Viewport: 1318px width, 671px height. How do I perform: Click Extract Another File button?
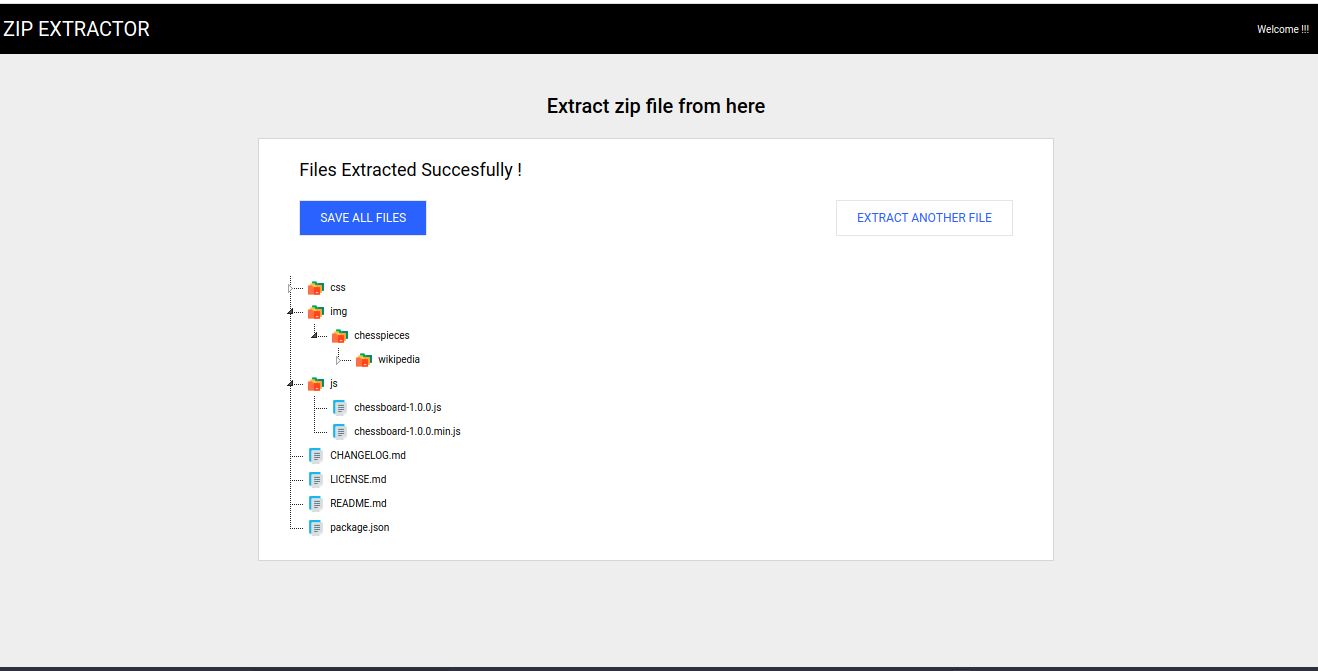(924, 218)
